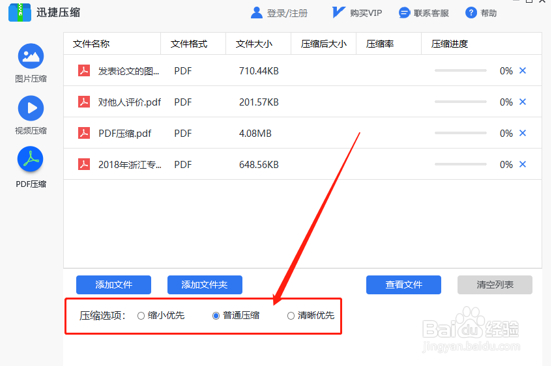Image resolution: width=551 pixels, height=366 pixels.
Task: Click the 登录/注册 link text
Action: [287, 13]
